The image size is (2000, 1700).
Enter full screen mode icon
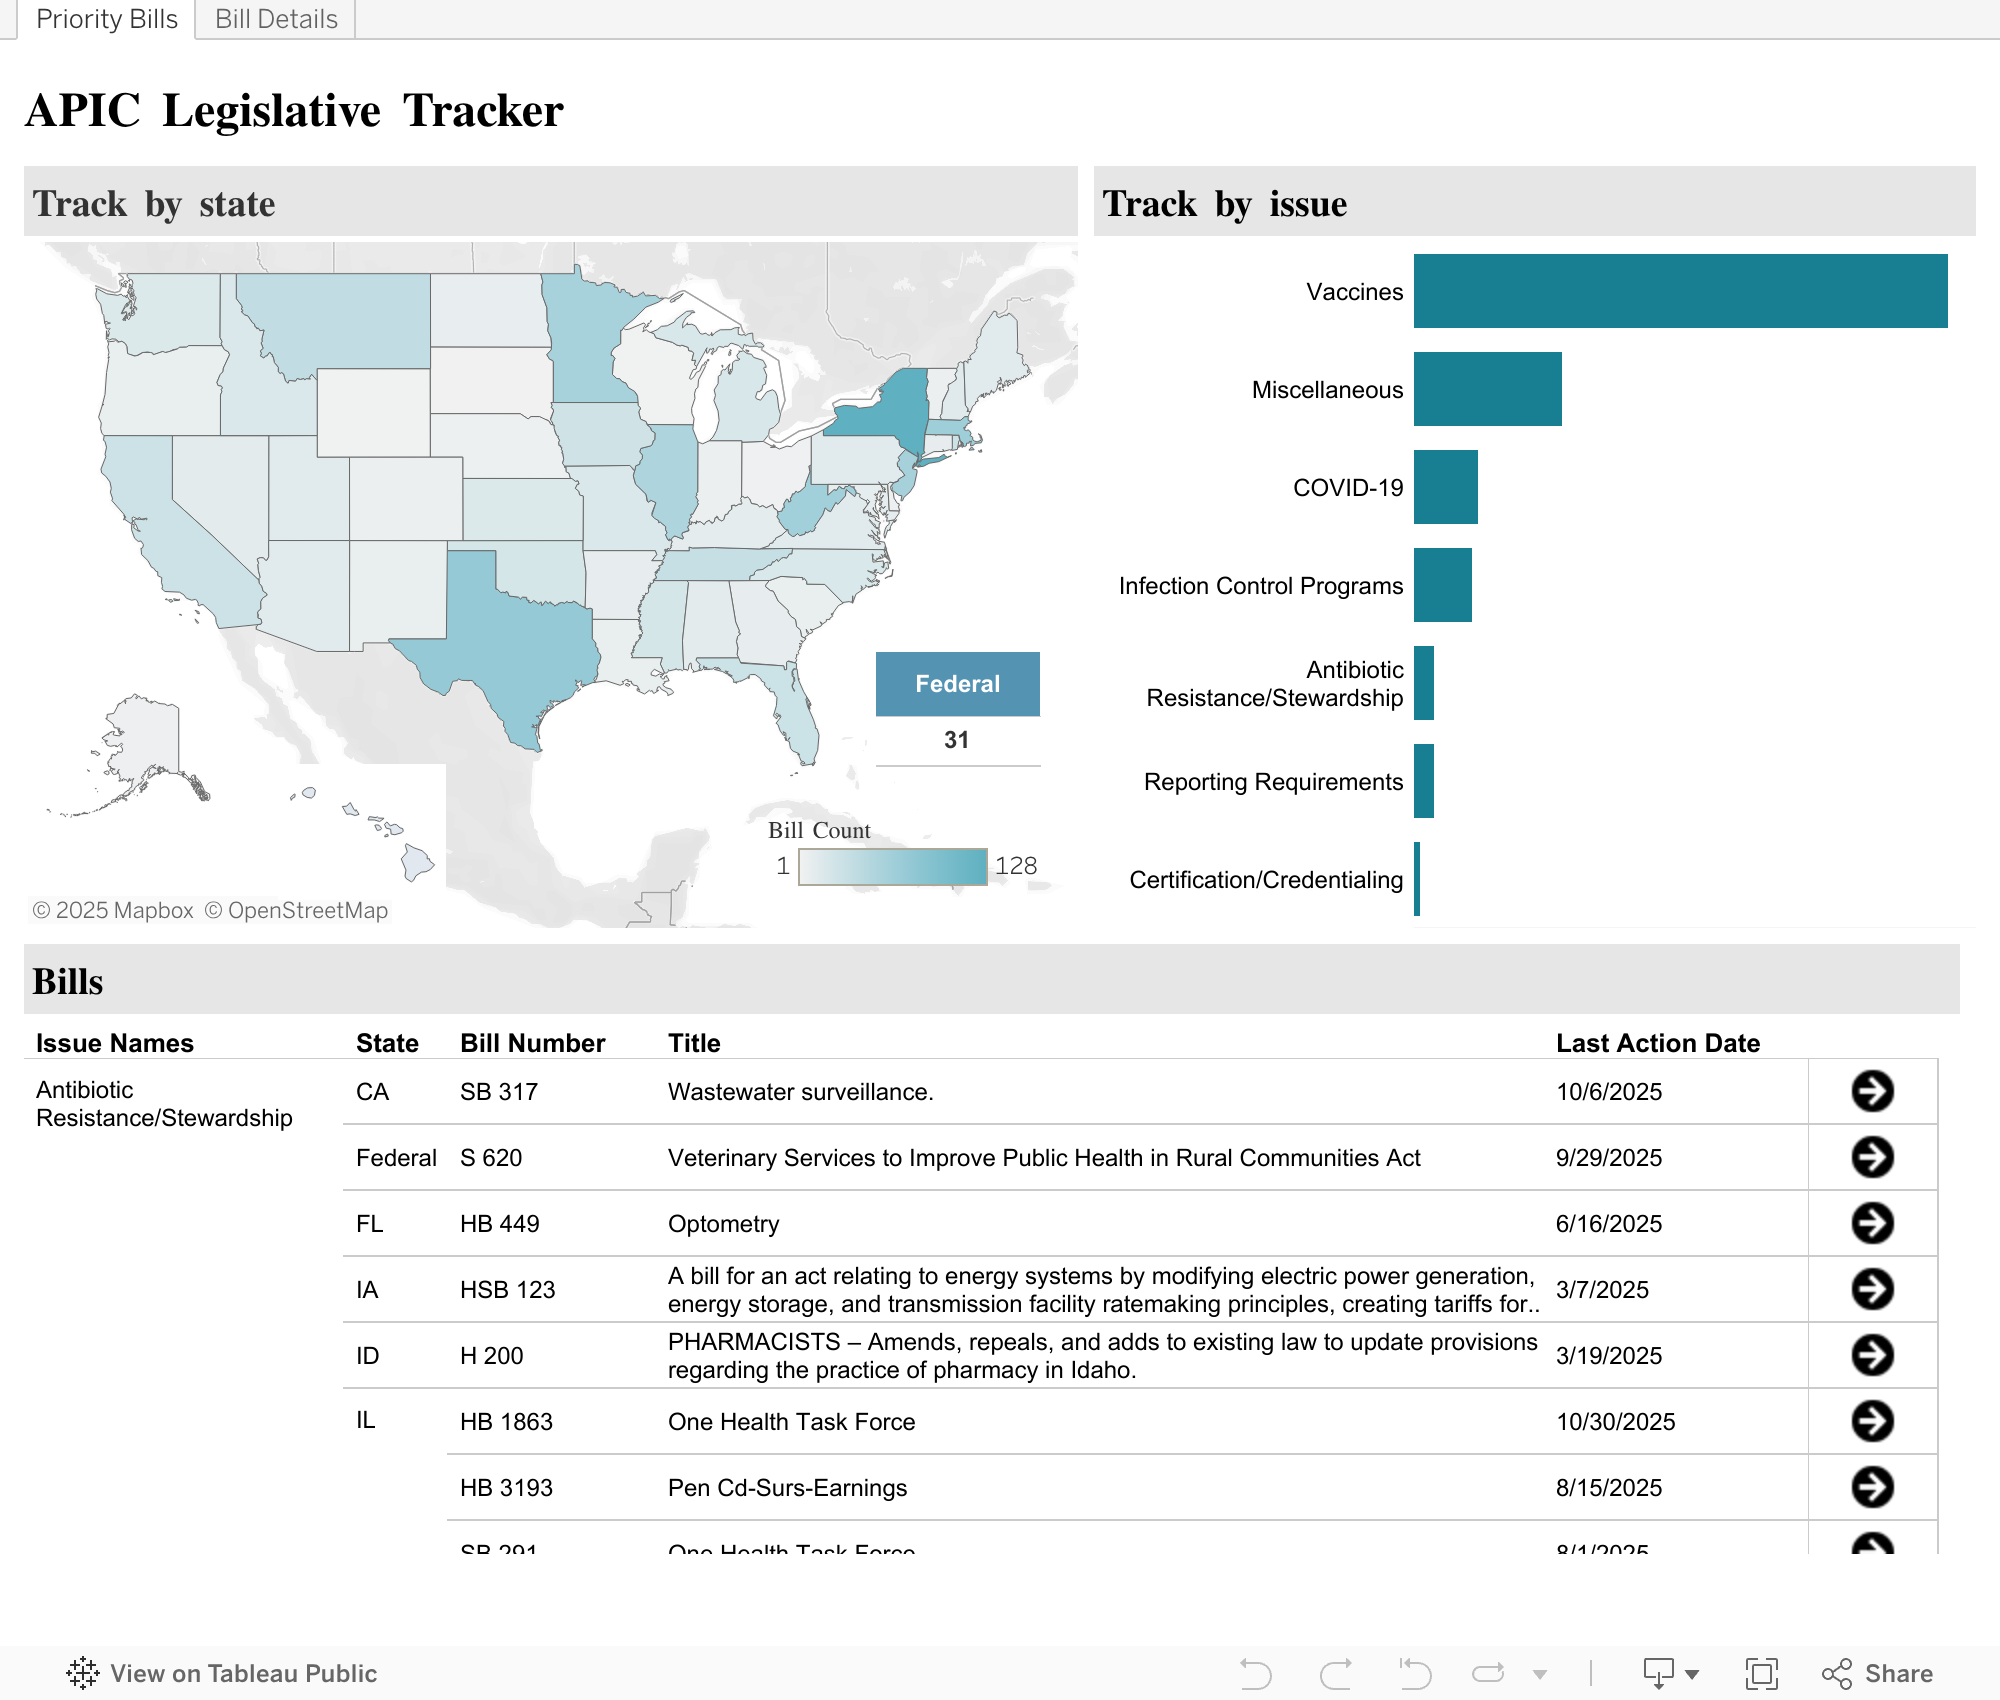(1761, 1673)
